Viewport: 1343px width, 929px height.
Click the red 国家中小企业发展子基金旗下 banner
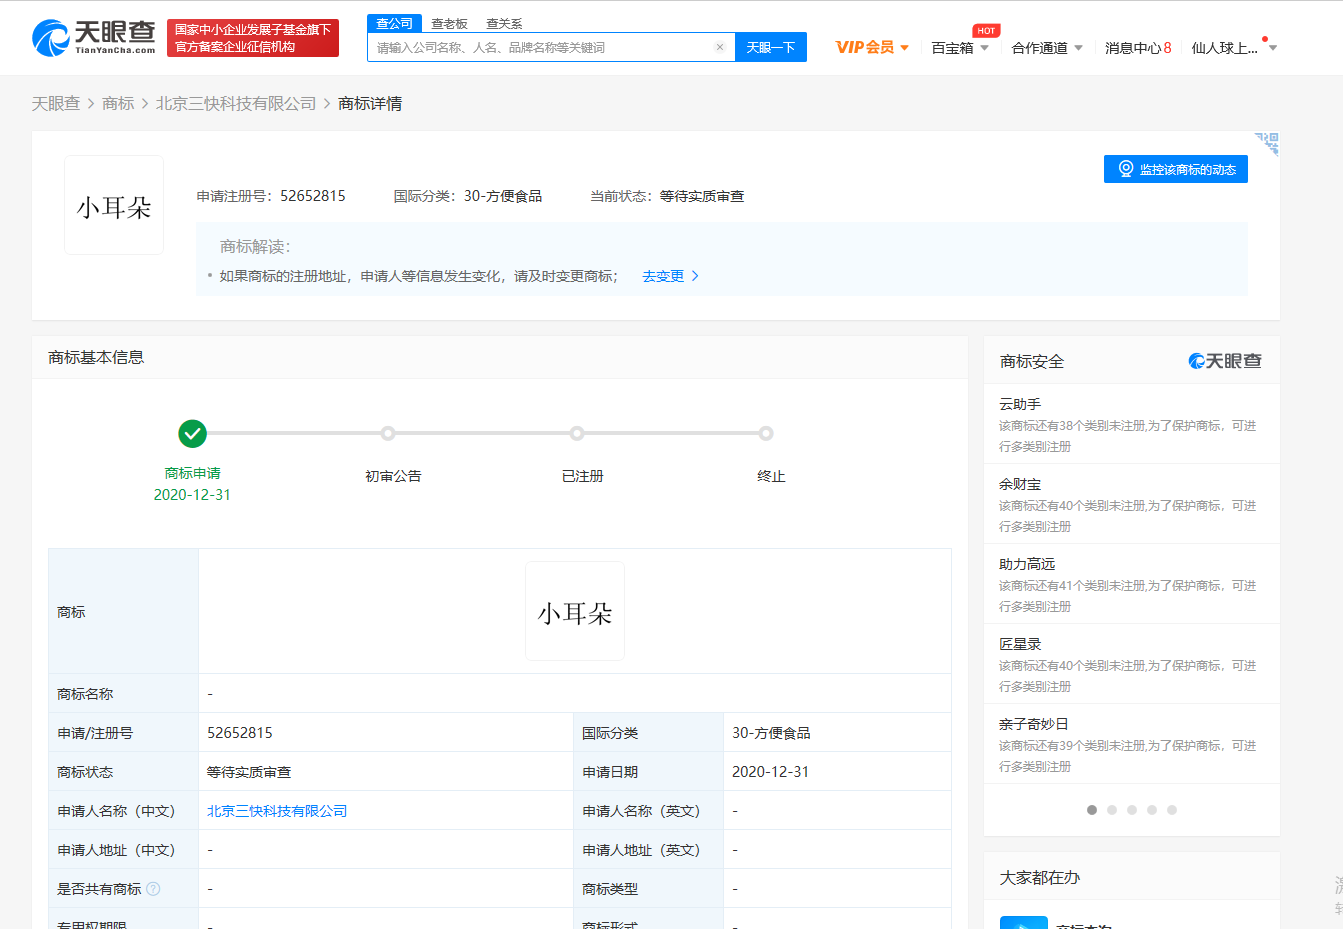(x=253, y=38)
